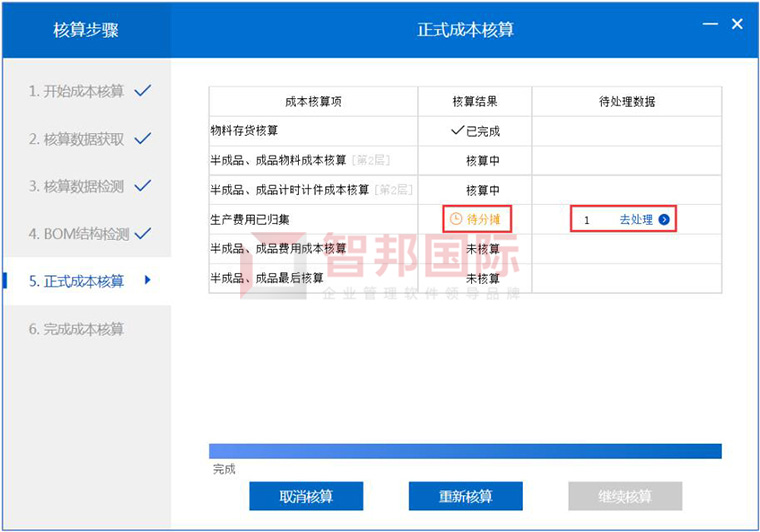Select step 6. 完成成本核算
Image resolution: width=760 pixels, height=532 pixels.
[87, 329]
